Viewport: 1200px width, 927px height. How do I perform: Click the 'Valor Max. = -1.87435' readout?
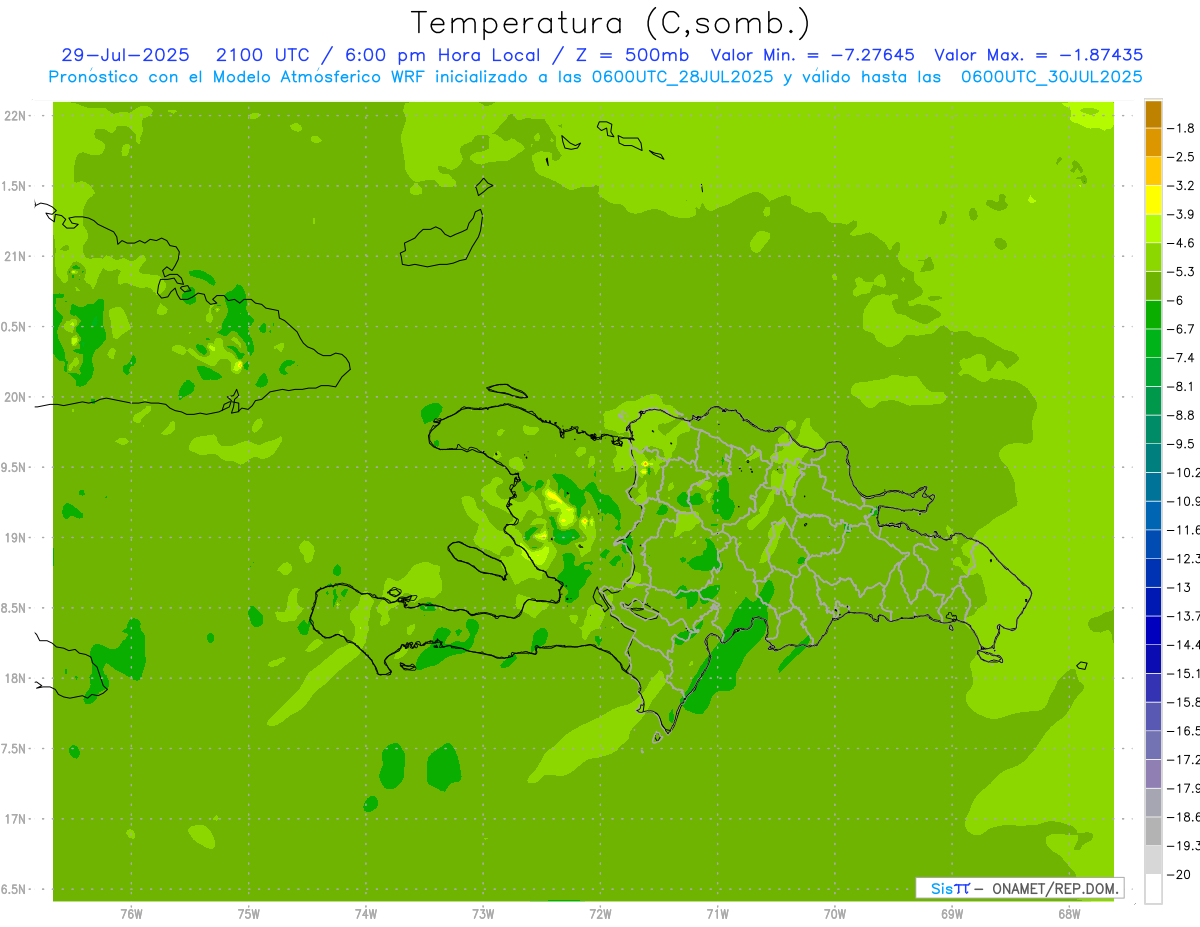pyautogui.click(x=1038, y=55)
